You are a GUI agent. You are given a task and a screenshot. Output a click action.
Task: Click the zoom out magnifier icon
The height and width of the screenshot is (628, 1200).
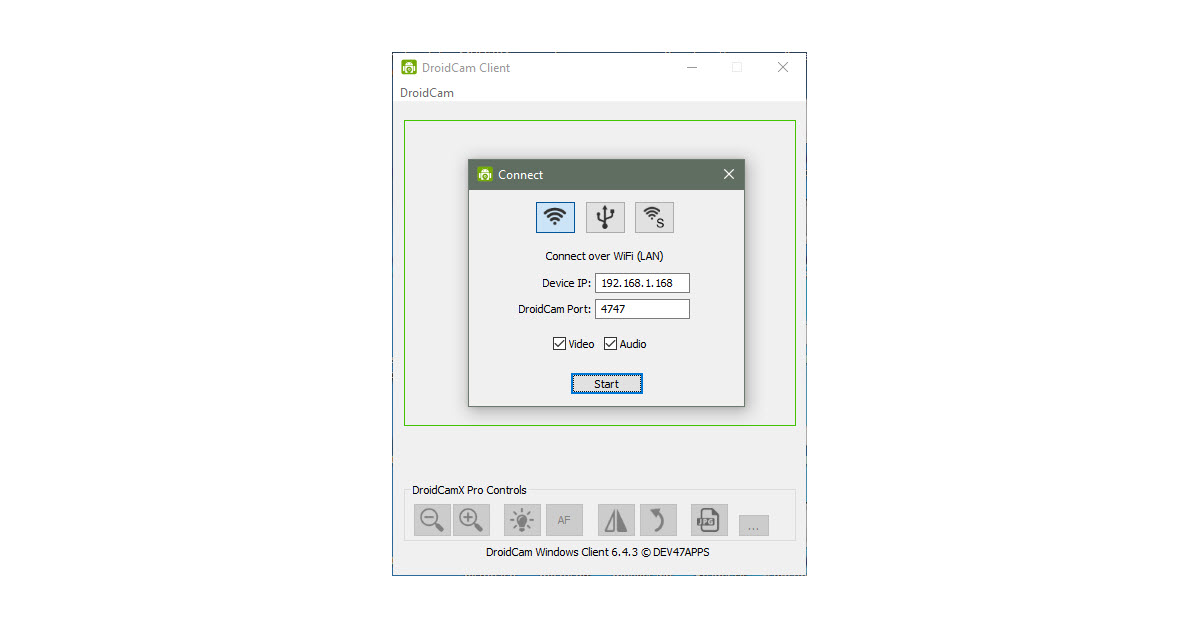click(432, 520)
